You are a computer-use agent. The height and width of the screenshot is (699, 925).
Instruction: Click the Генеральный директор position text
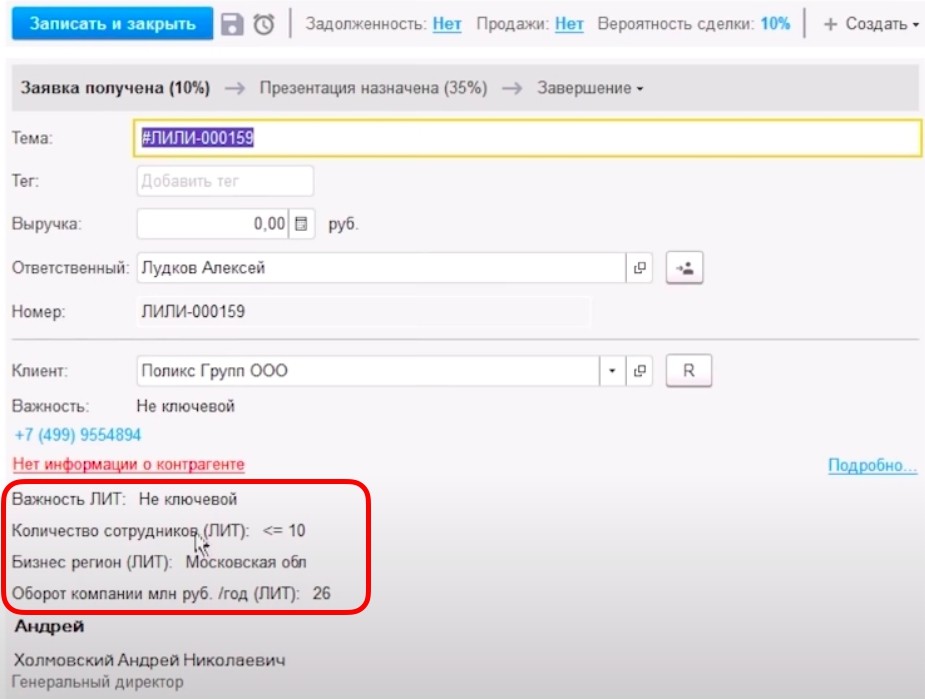(x=97, y=682)
